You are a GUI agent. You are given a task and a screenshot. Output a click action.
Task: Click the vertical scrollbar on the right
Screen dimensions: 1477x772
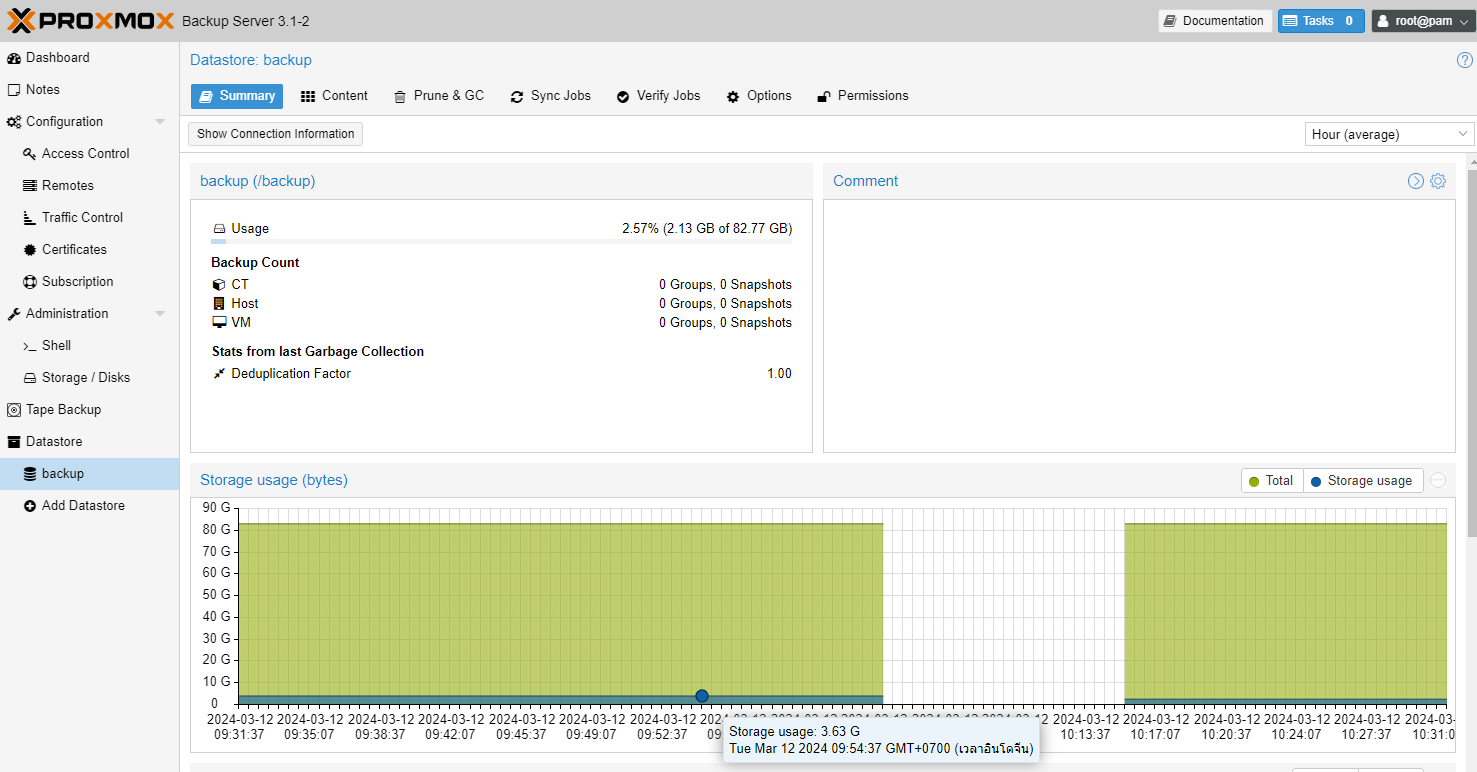pos(1471,350)
